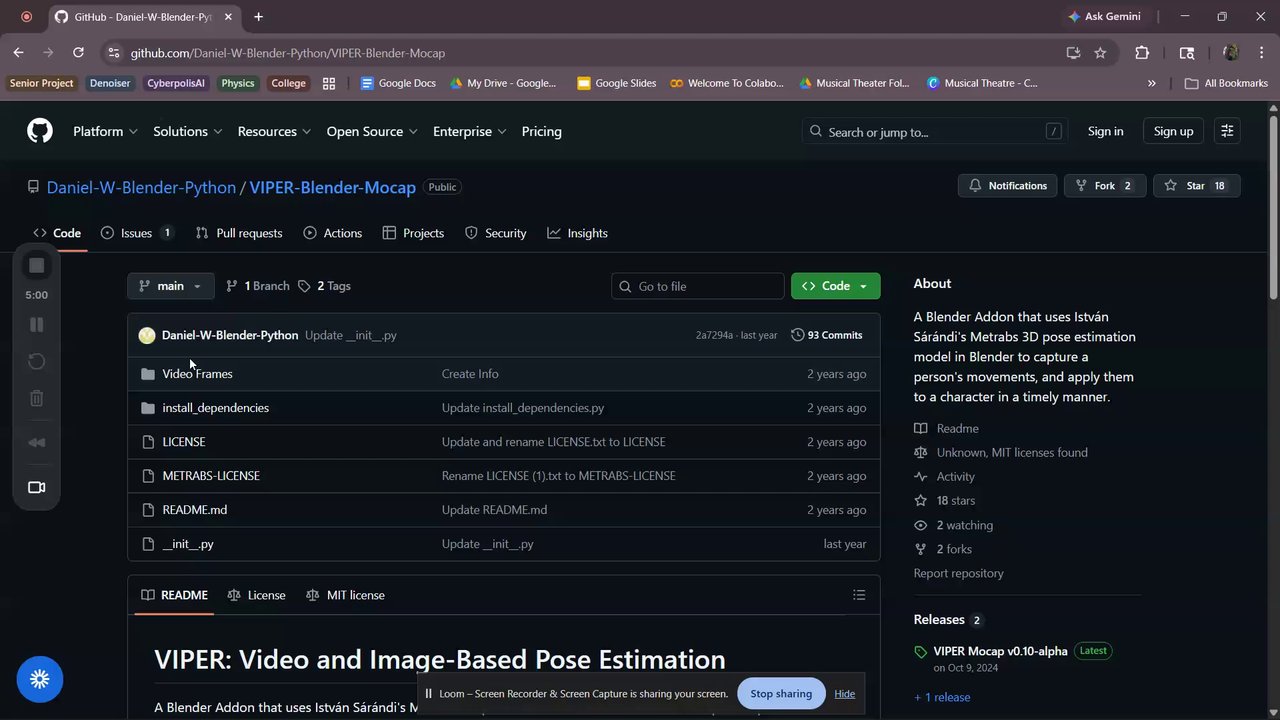Go back to the previous page
1280x720 pixels.
pos(19,53)
